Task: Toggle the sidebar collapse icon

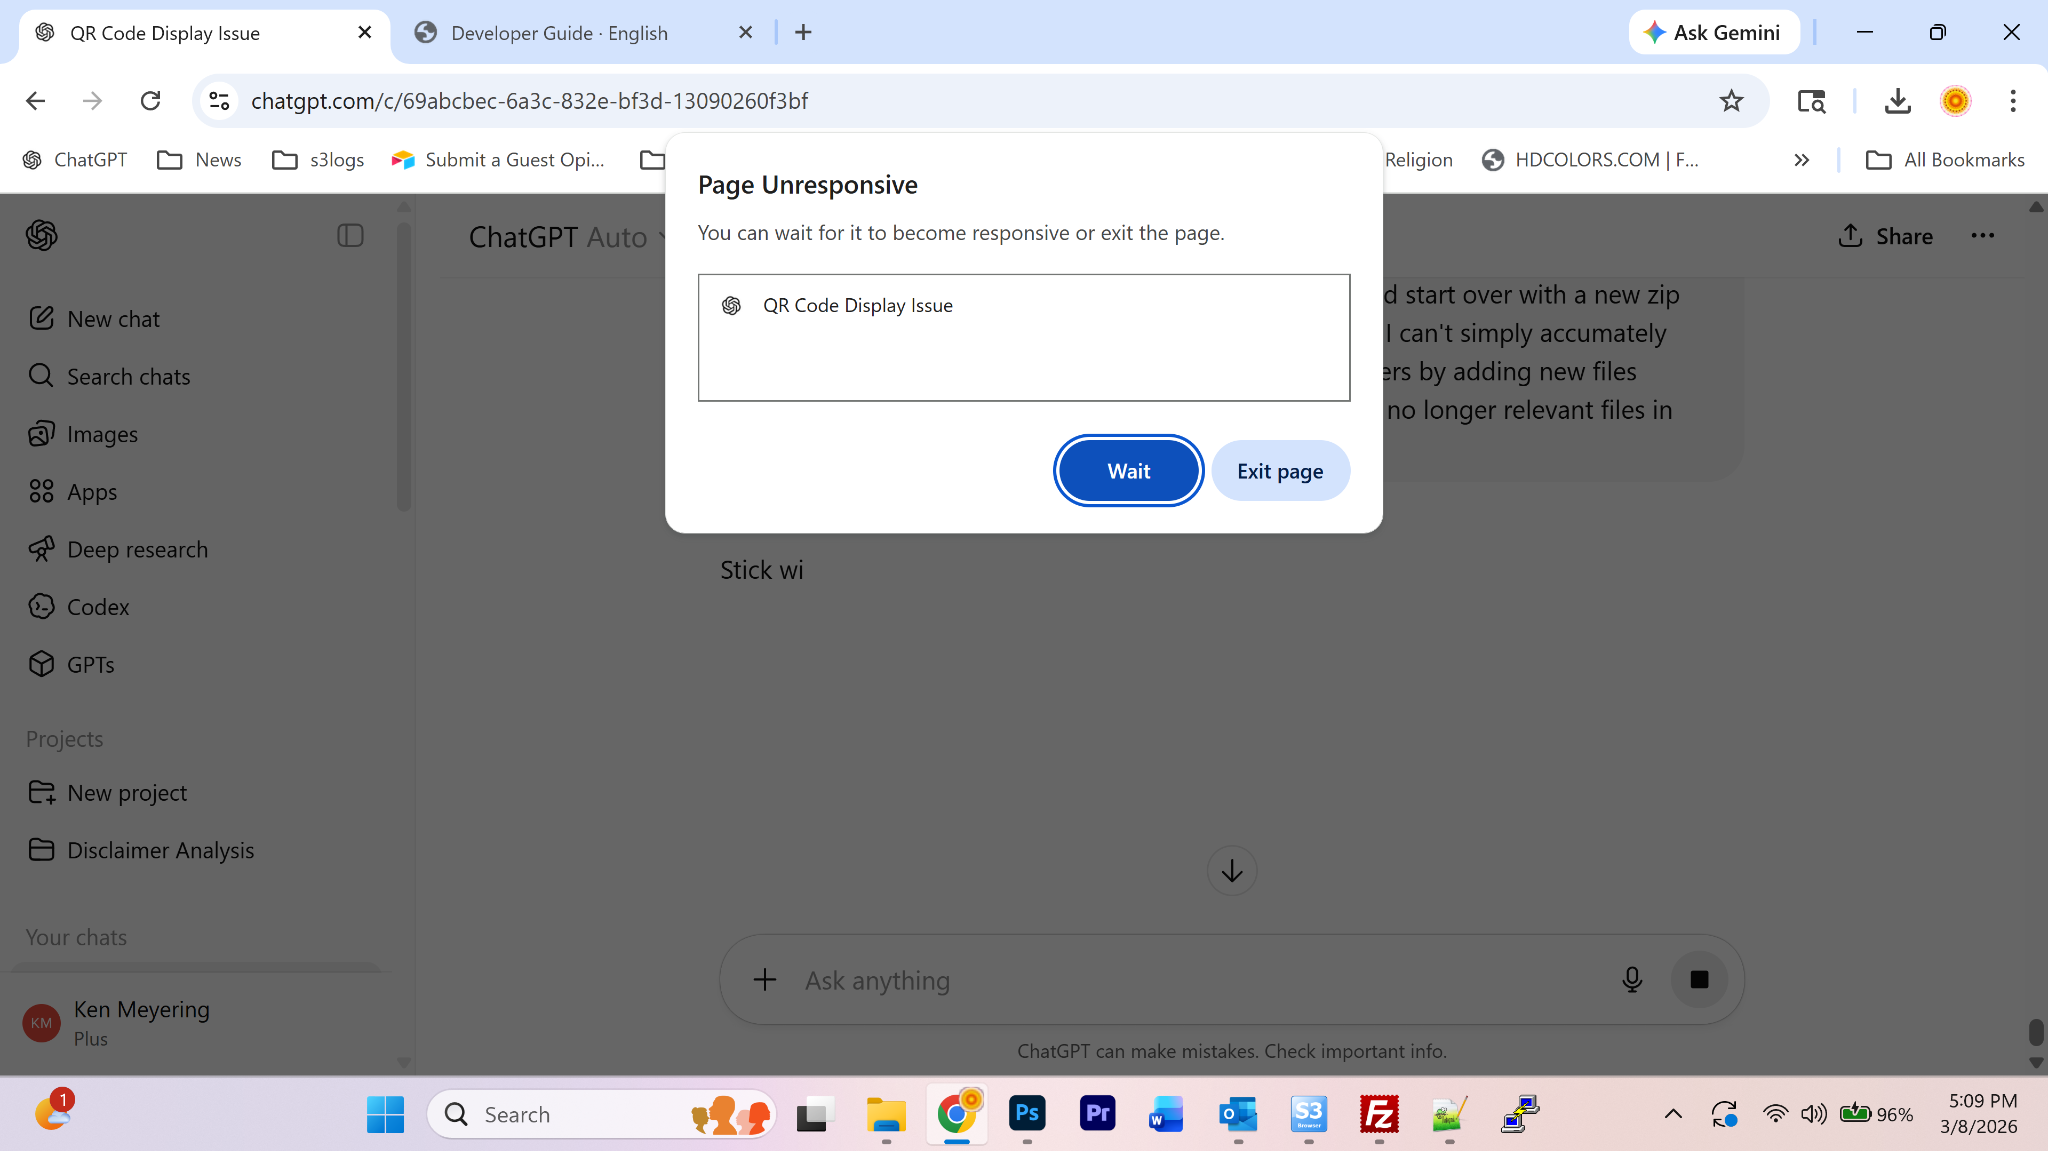Action: tap(350, 236)
